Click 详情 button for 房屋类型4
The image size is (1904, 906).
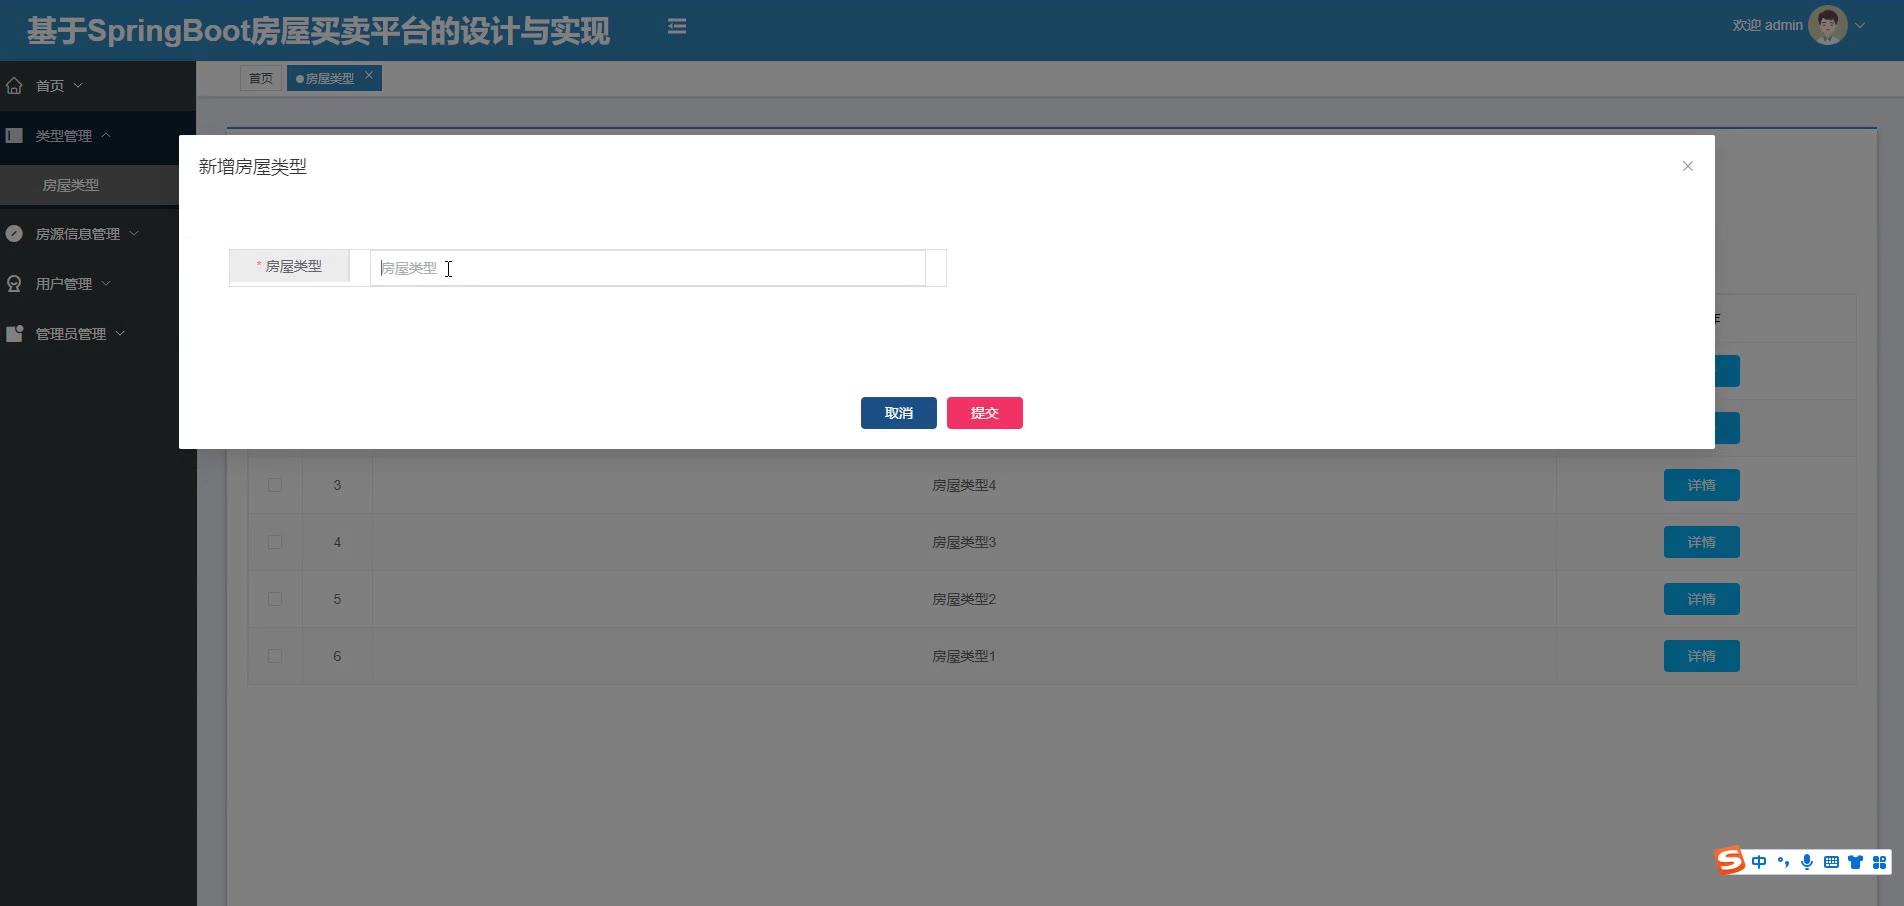click(x=1702, y=485)
